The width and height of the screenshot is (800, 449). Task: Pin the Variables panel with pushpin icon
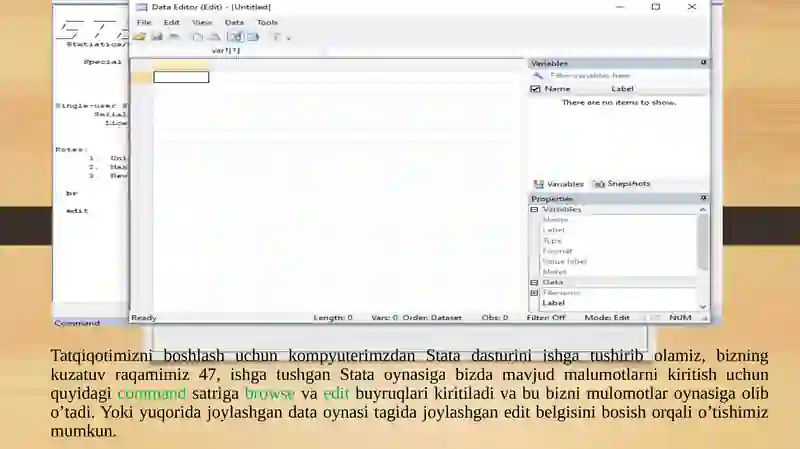(703, 62)
